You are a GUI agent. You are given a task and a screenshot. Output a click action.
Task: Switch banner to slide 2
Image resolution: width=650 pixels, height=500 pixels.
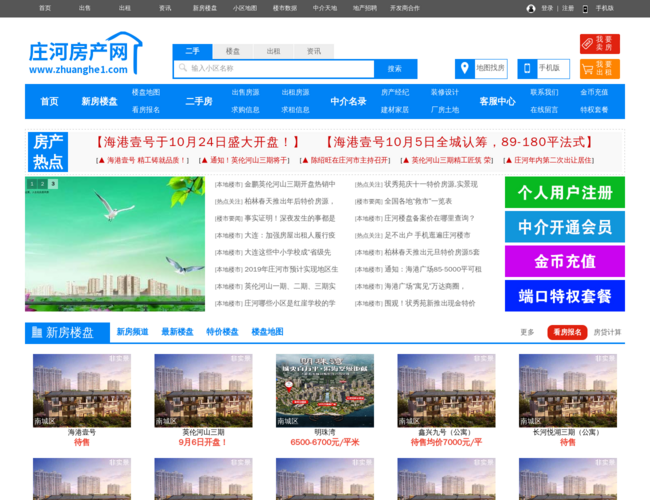coord(42,184)
